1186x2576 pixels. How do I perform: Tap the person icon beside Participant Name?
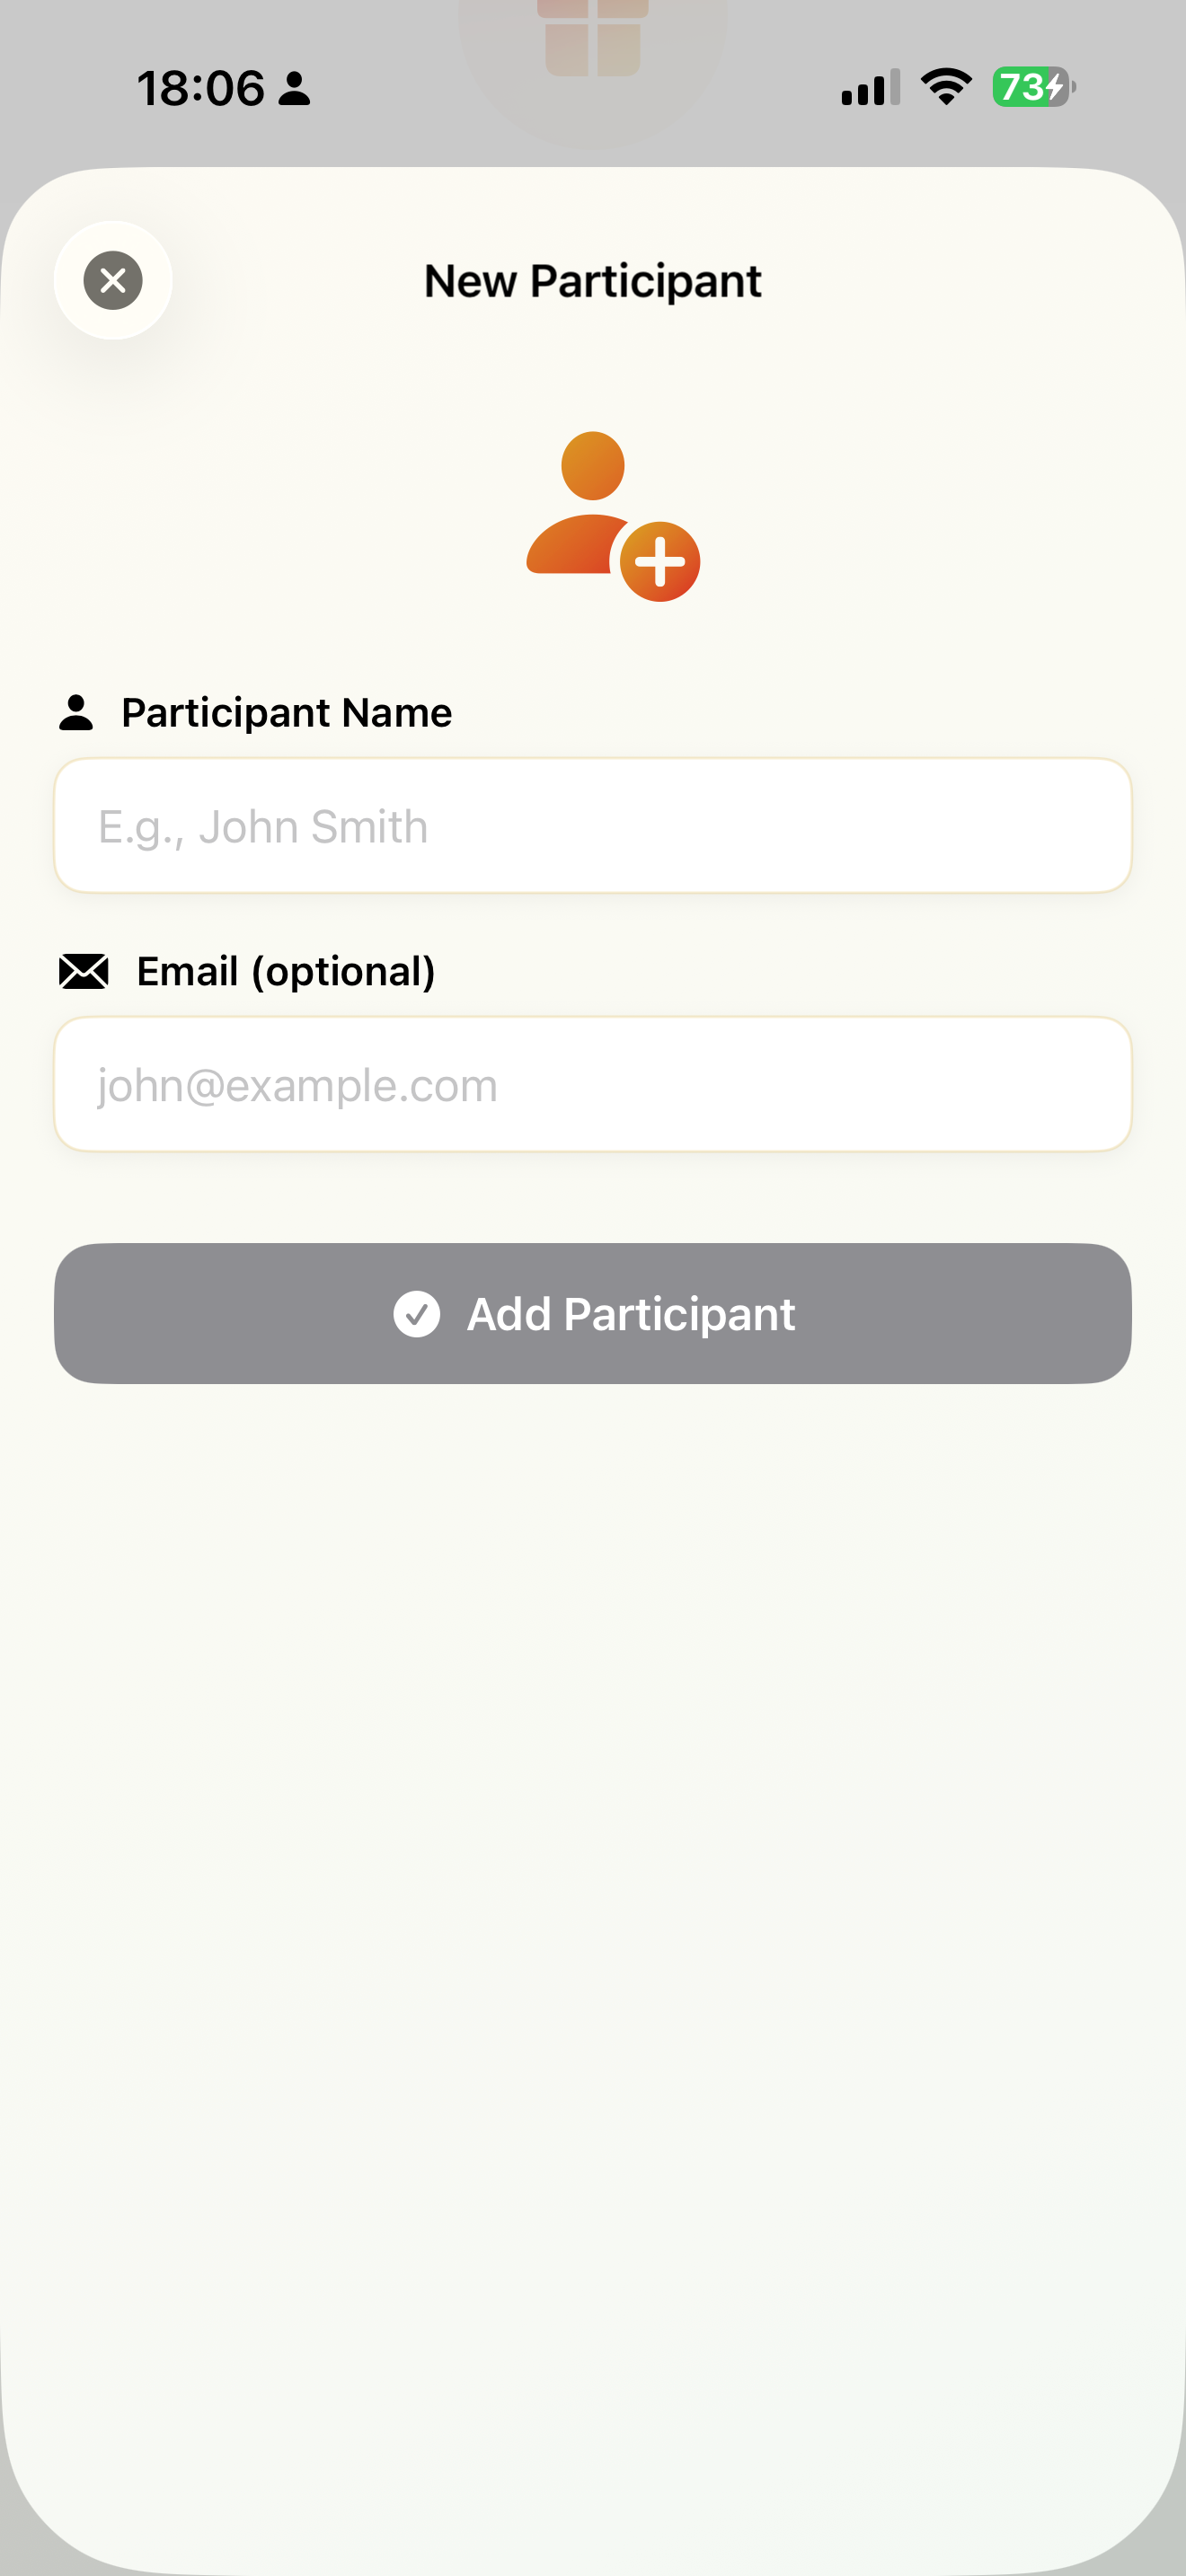coord(76,713)
